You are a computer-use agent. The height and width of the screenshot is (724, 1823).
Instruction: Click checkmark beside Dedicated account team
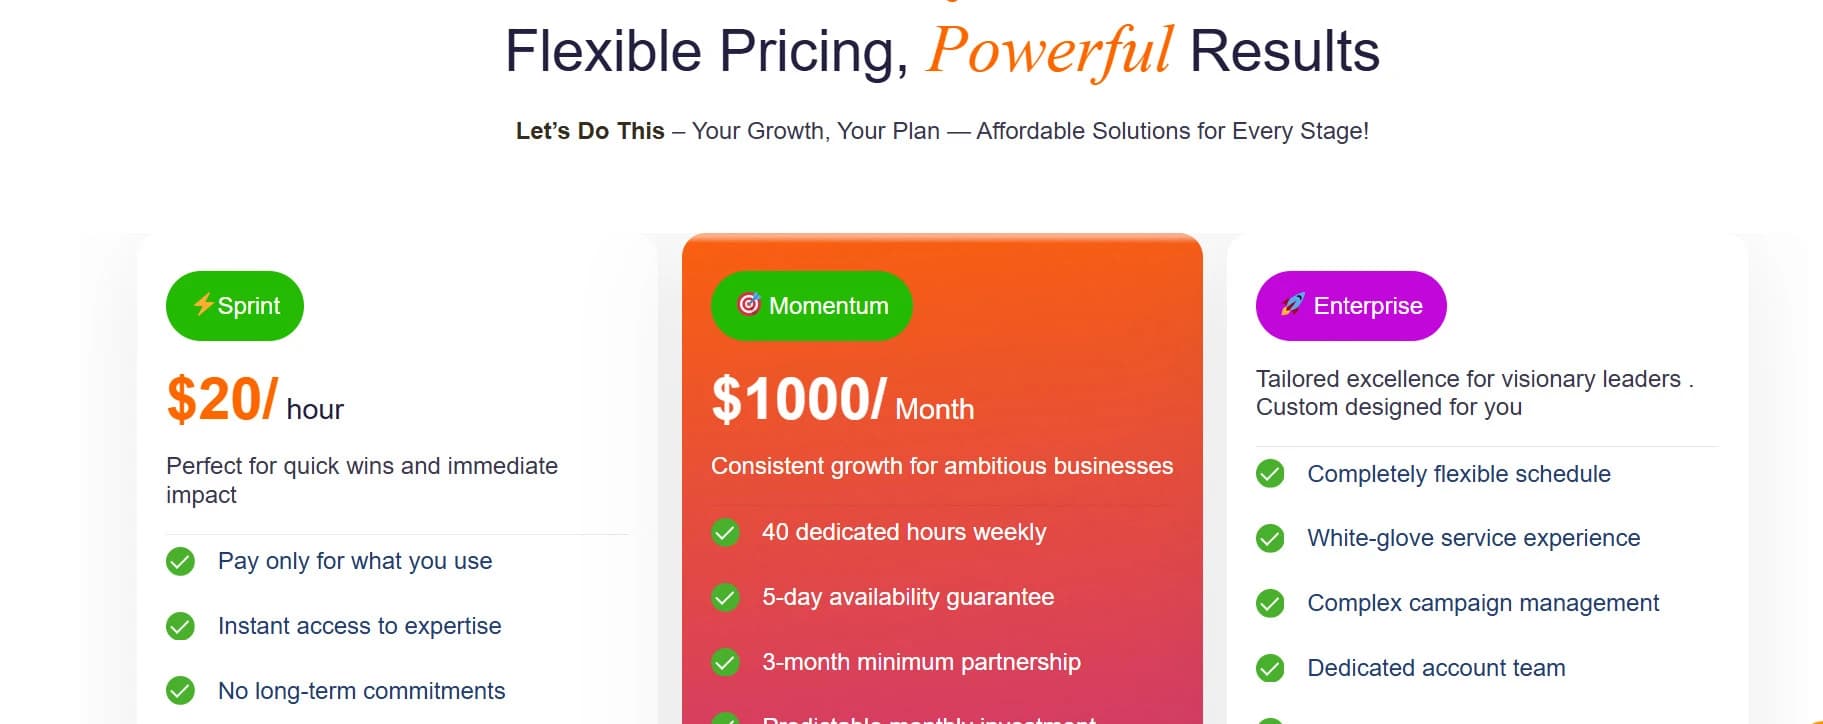coord(1270,668)
